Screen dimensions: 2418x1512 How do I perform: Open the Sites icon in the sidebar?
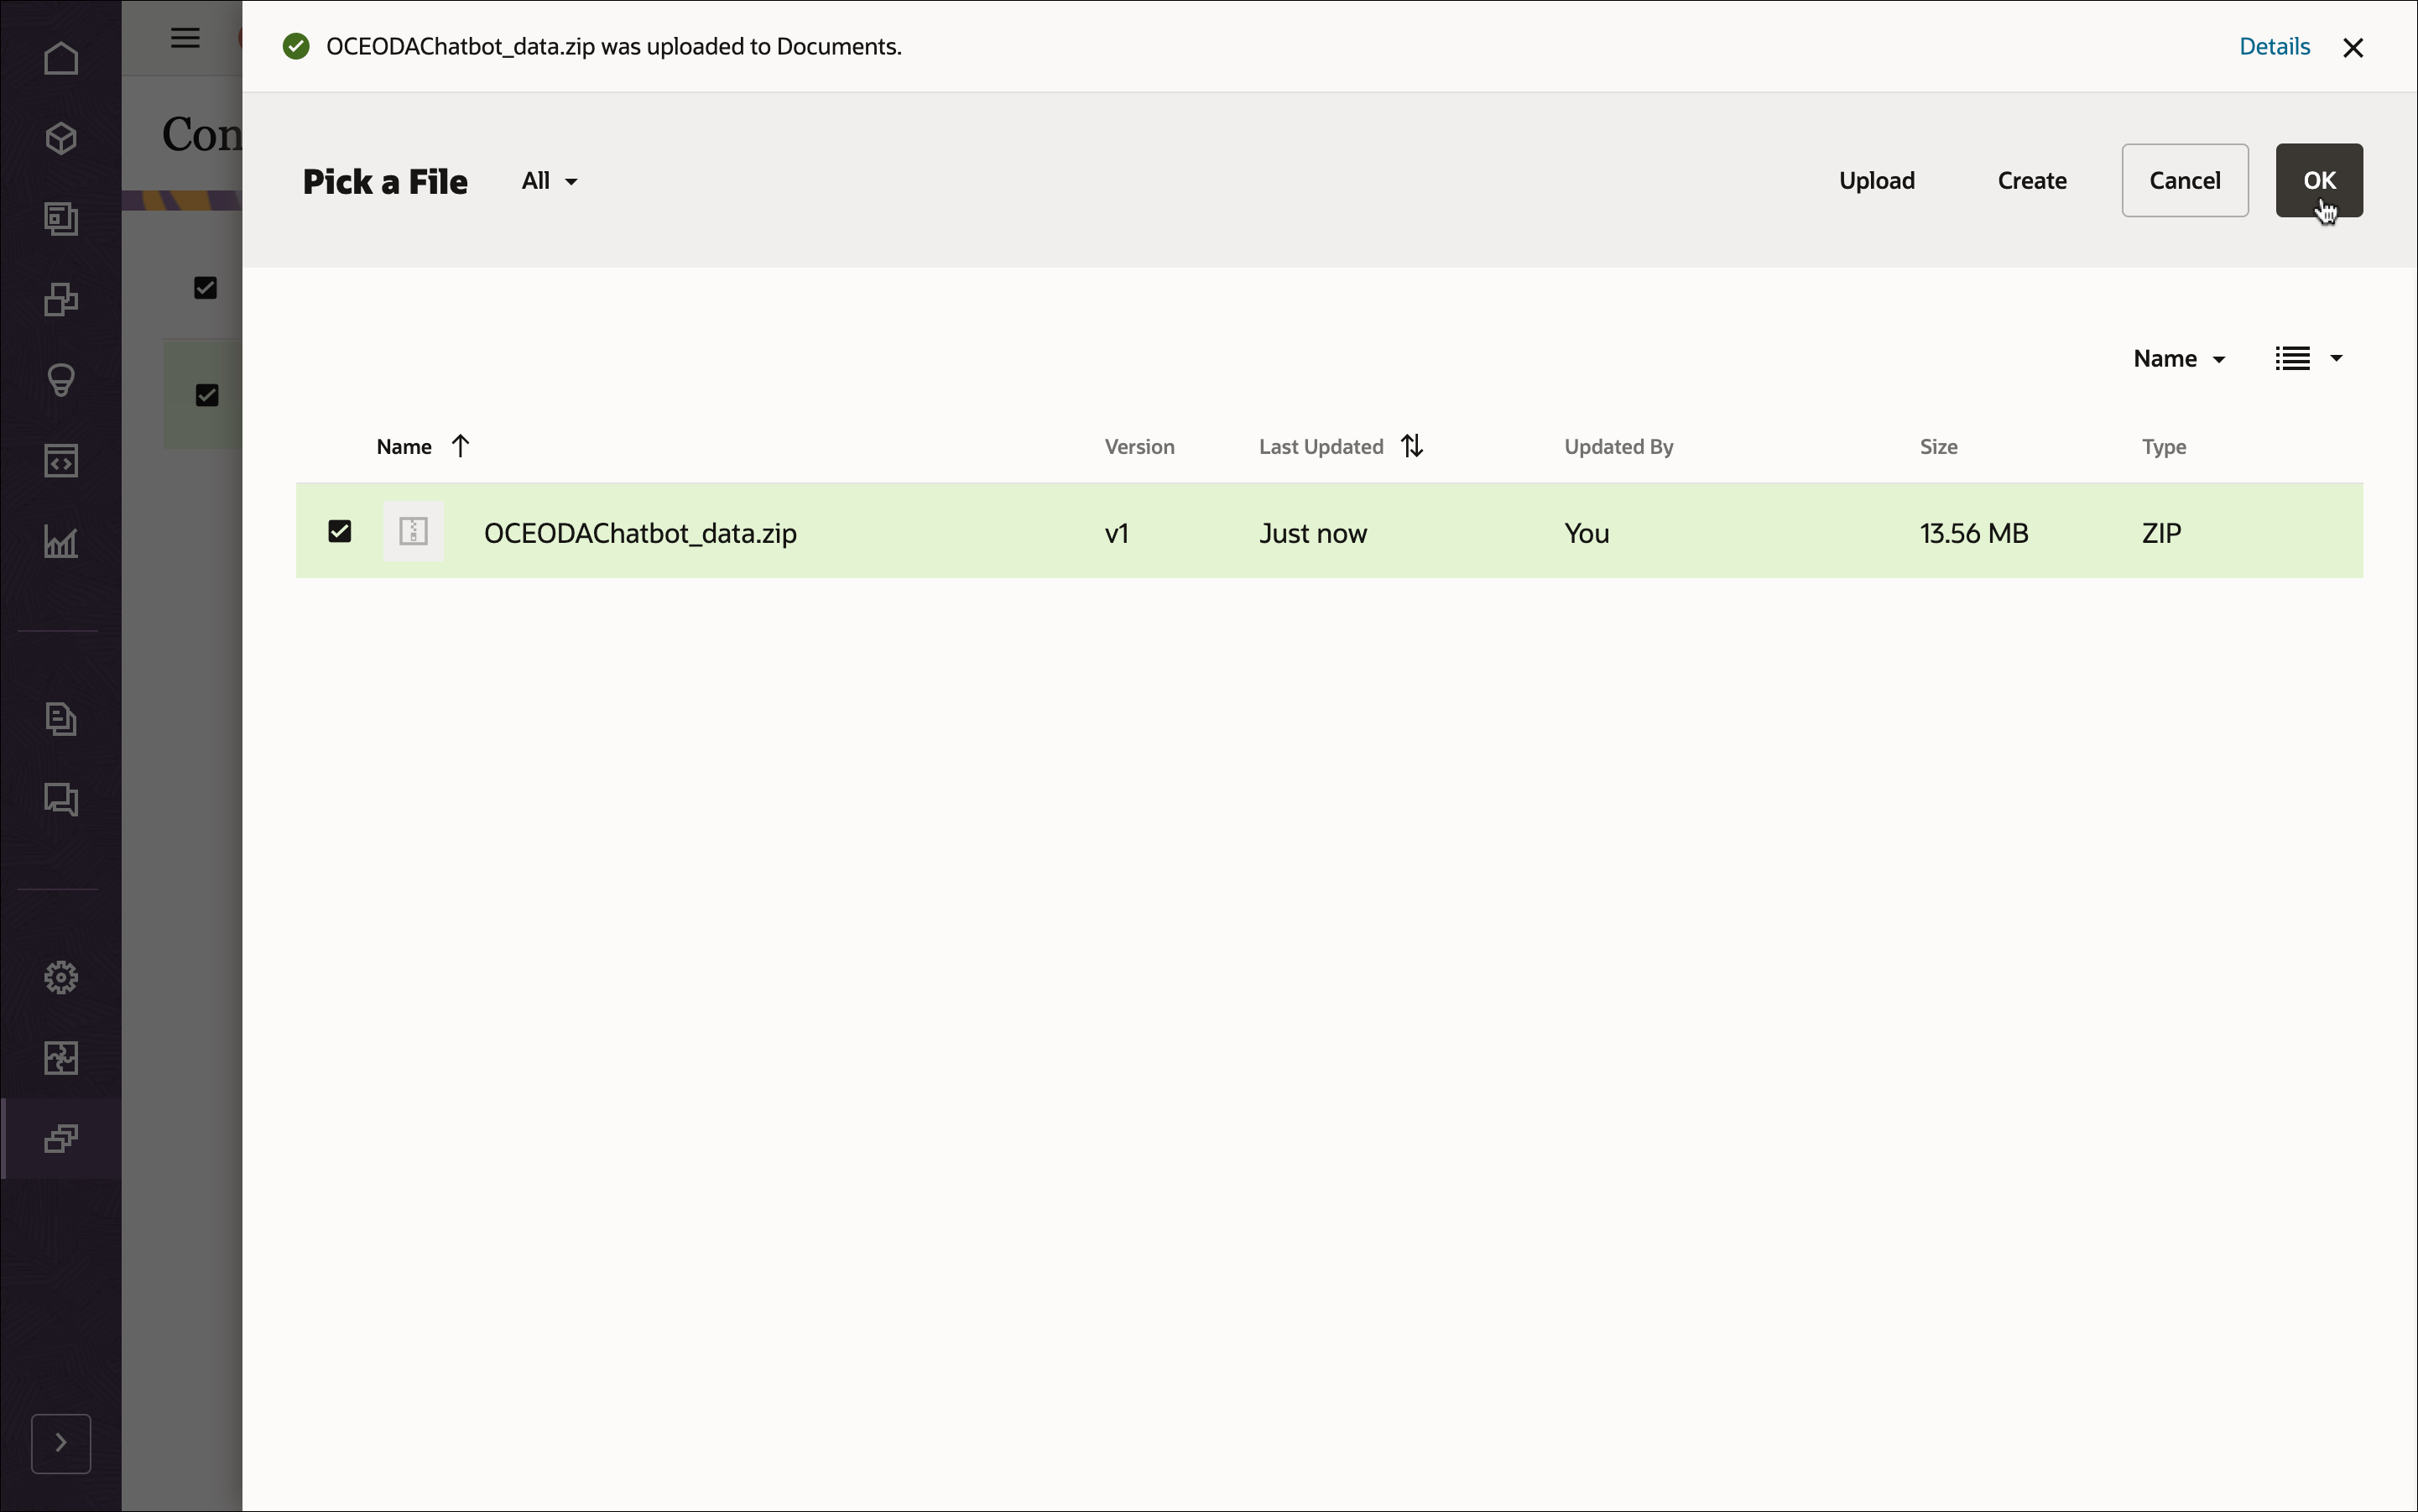point(62,219)
